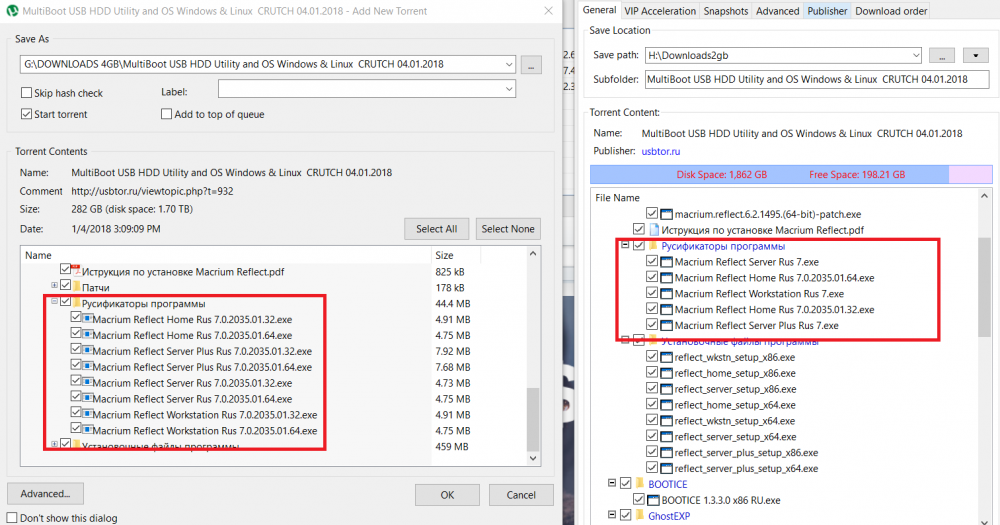Open the VIP Acceleration tab
Screen dimensions: 1000x525
[x=660, y=11]
